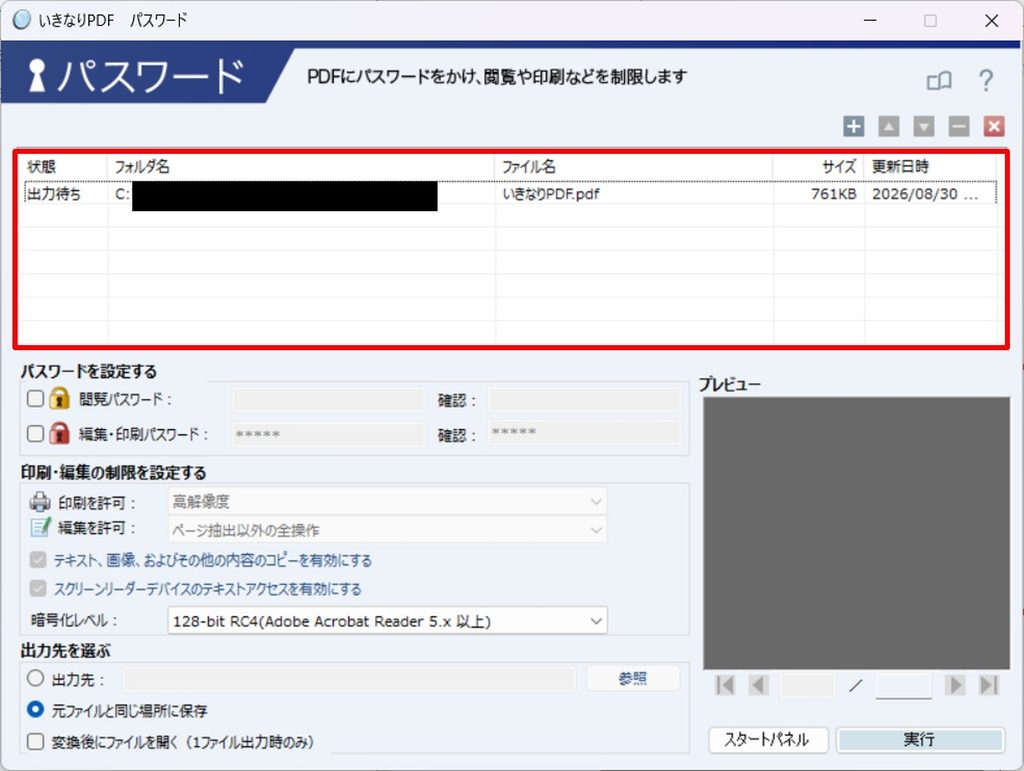This screenshot has width=1024, height=771.
Task: Click the red padlock 編集・印刷パスワード icon
Action: (x=59, y=433)
